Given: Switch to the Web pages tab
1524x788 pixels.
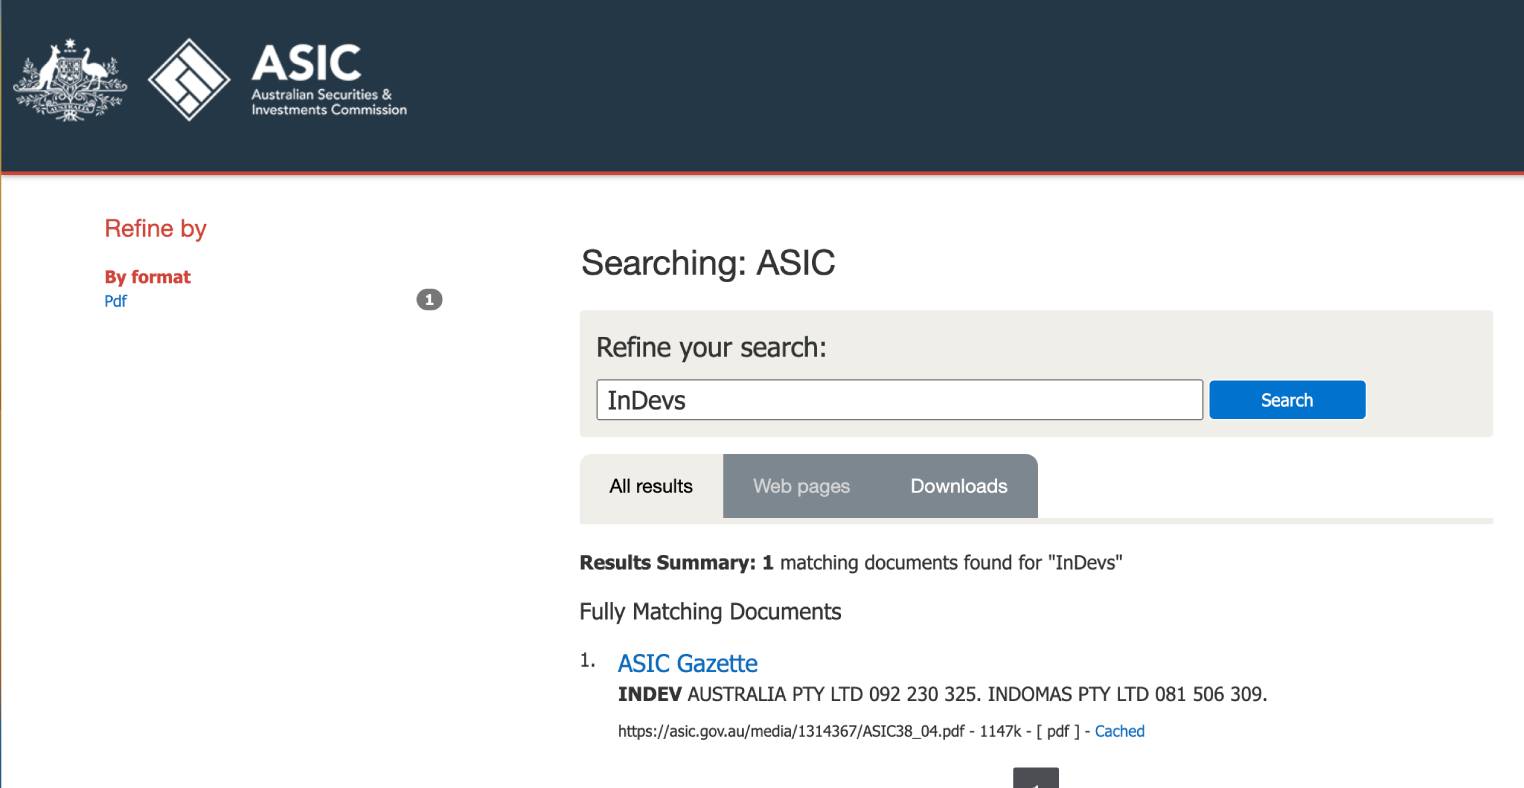Looking at the screenshot, I should [x=801, y=486].
